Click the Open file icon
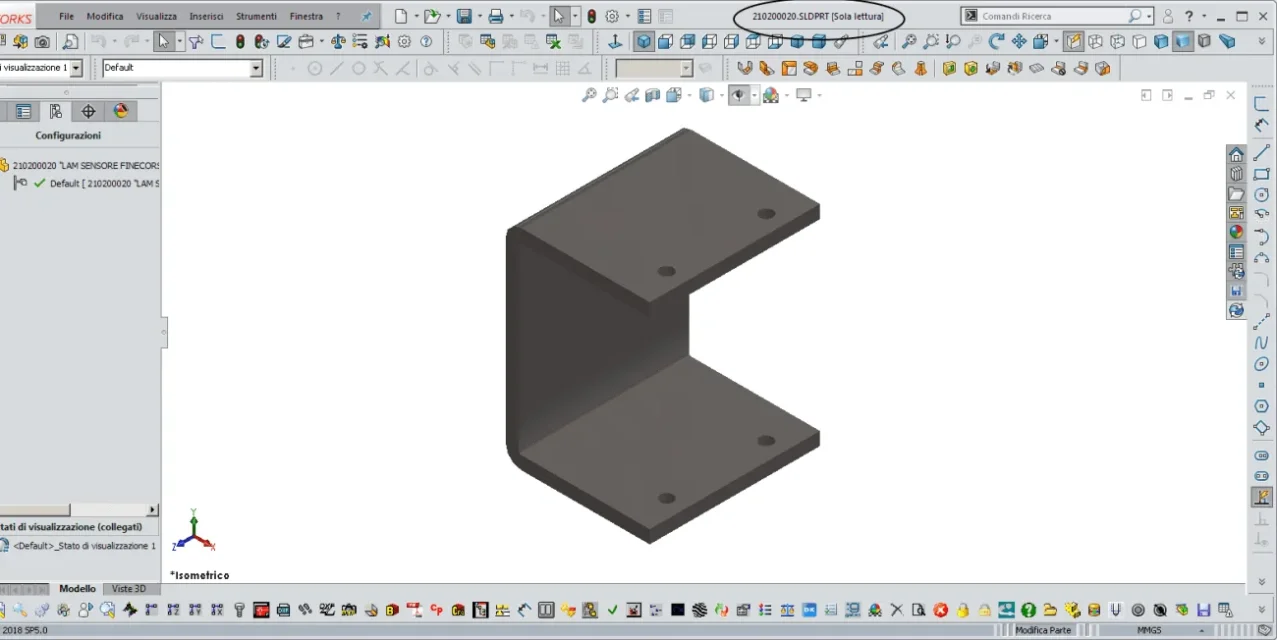Image resolution: width=1277 pixels, height=640 pixels. pos(430,16)
